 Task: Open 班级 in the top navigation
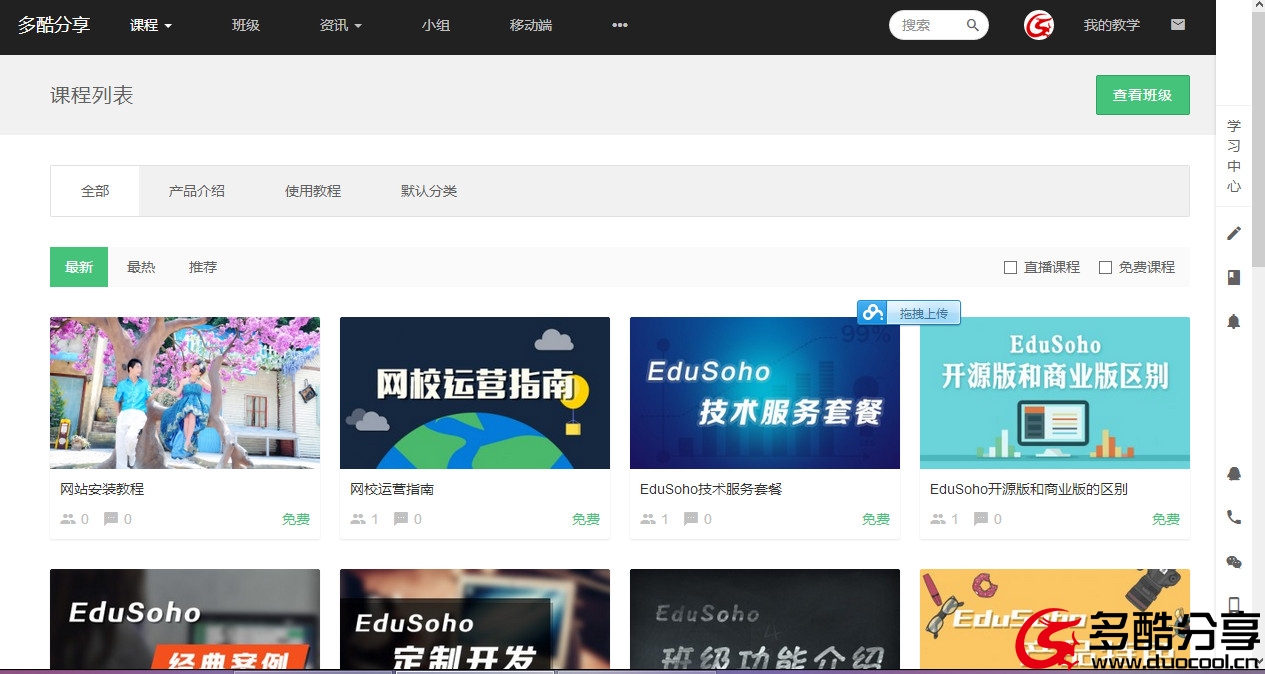click(x=246, y=25)
